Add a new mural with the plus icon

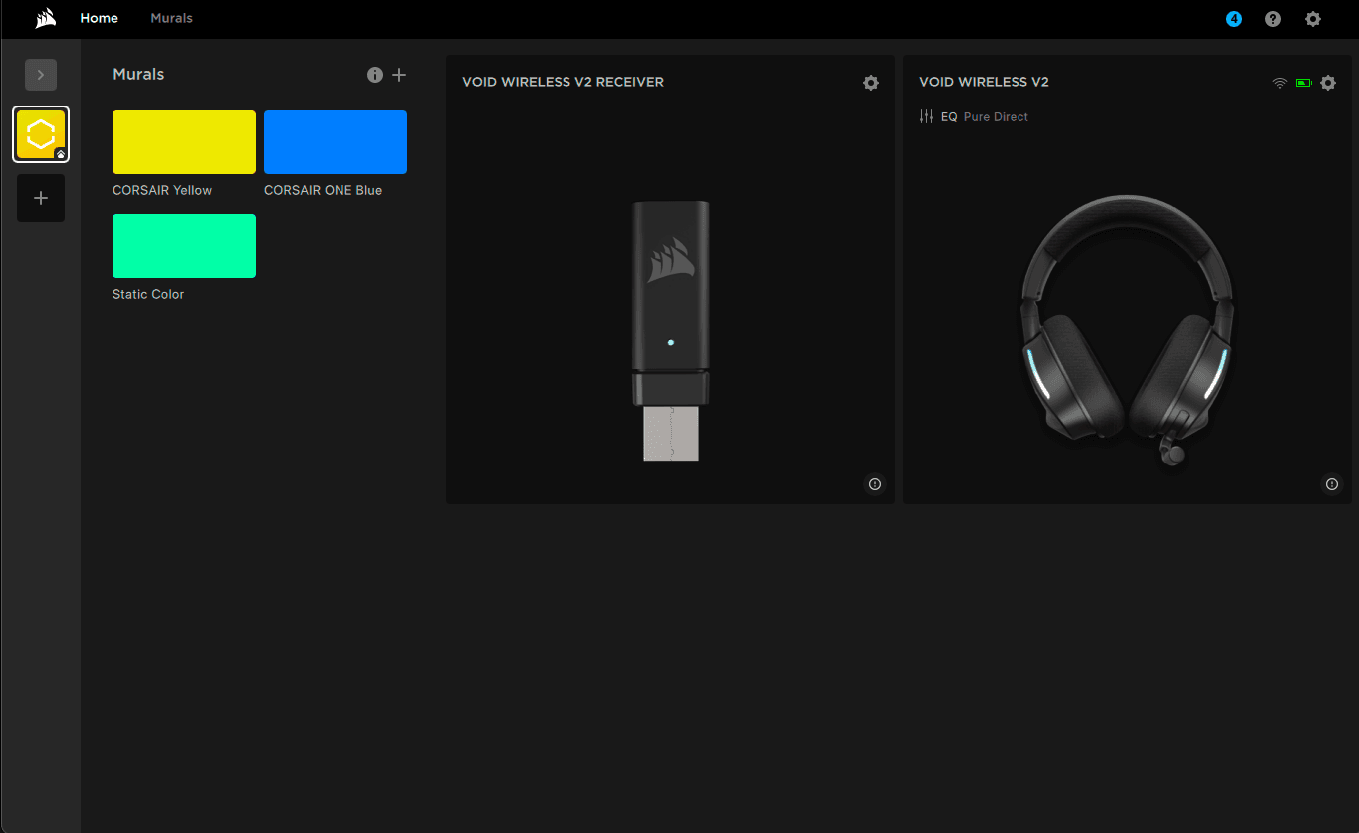pos(399,75)
